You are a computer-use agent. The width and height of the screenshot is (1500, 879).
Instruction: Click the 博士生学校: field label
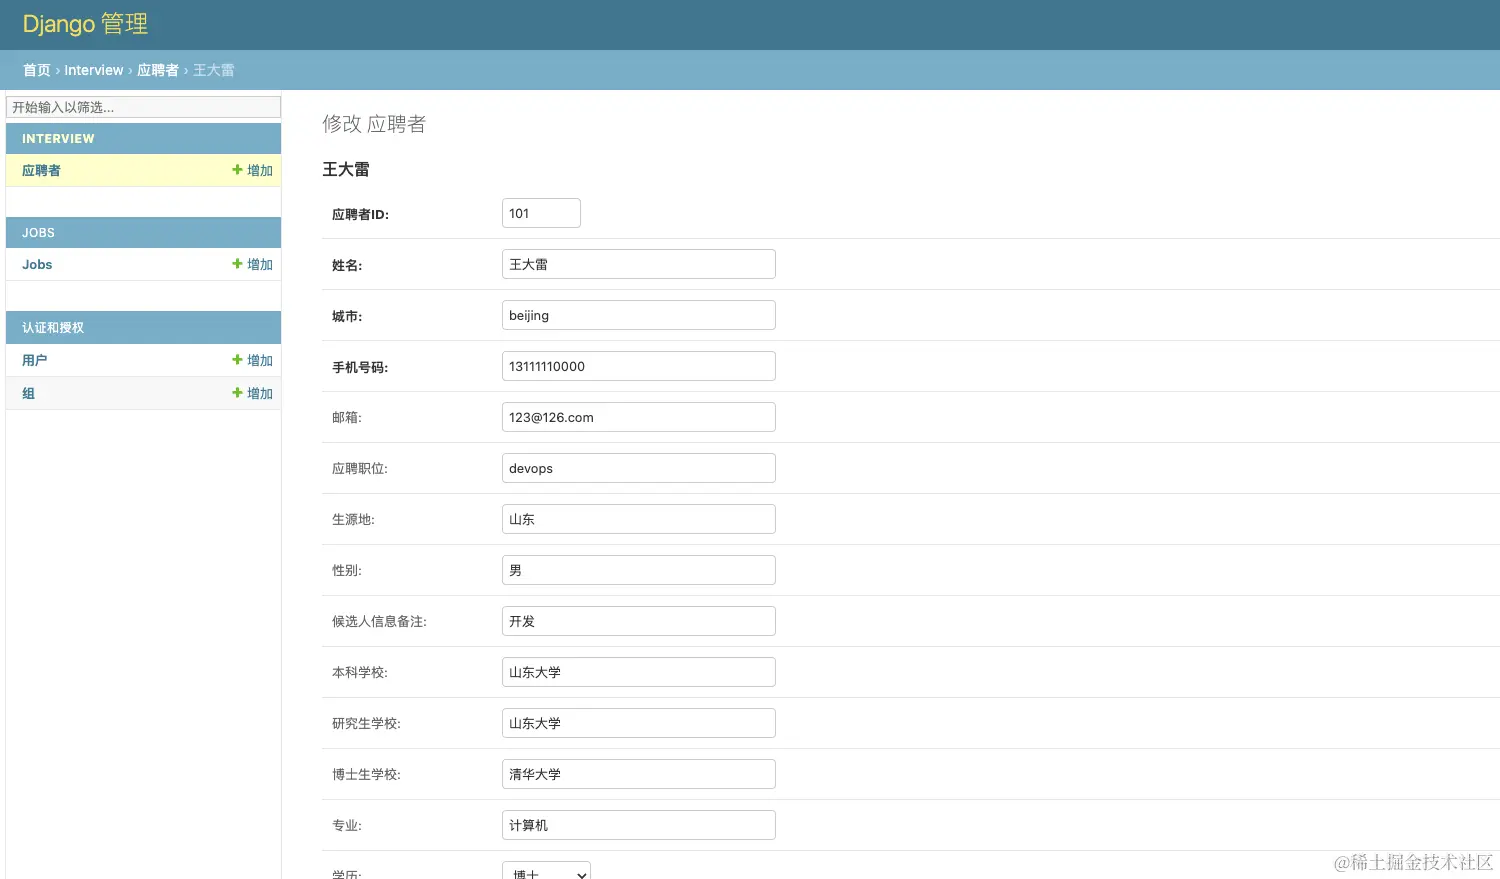click(x=366, y=775)
